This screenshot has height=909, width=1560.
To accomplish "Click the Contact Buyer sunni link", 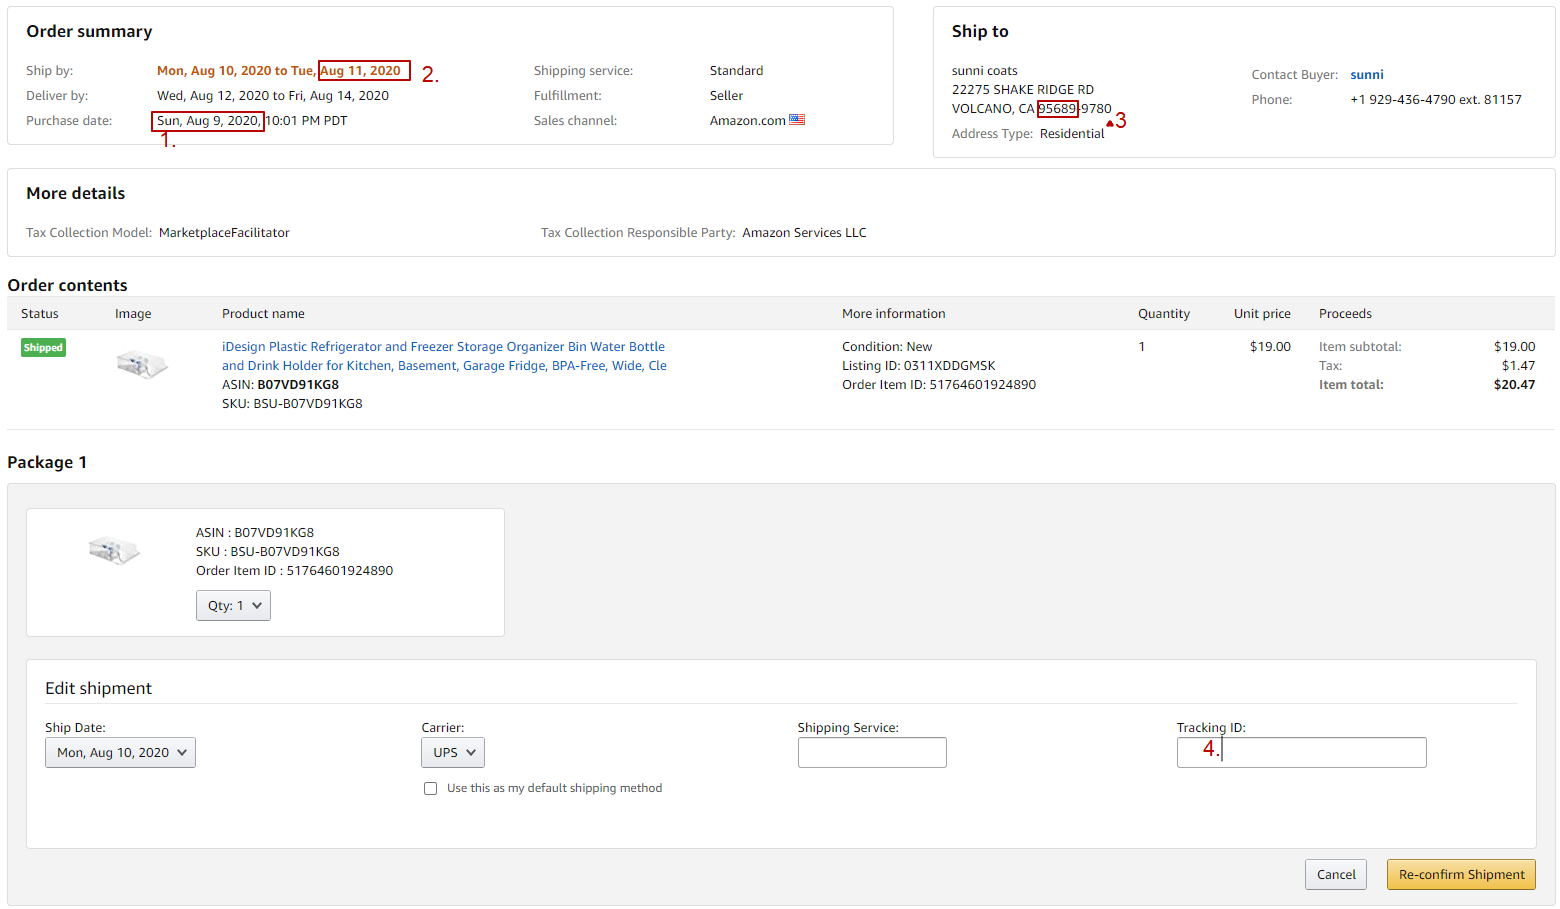I will coord(1366,75).
